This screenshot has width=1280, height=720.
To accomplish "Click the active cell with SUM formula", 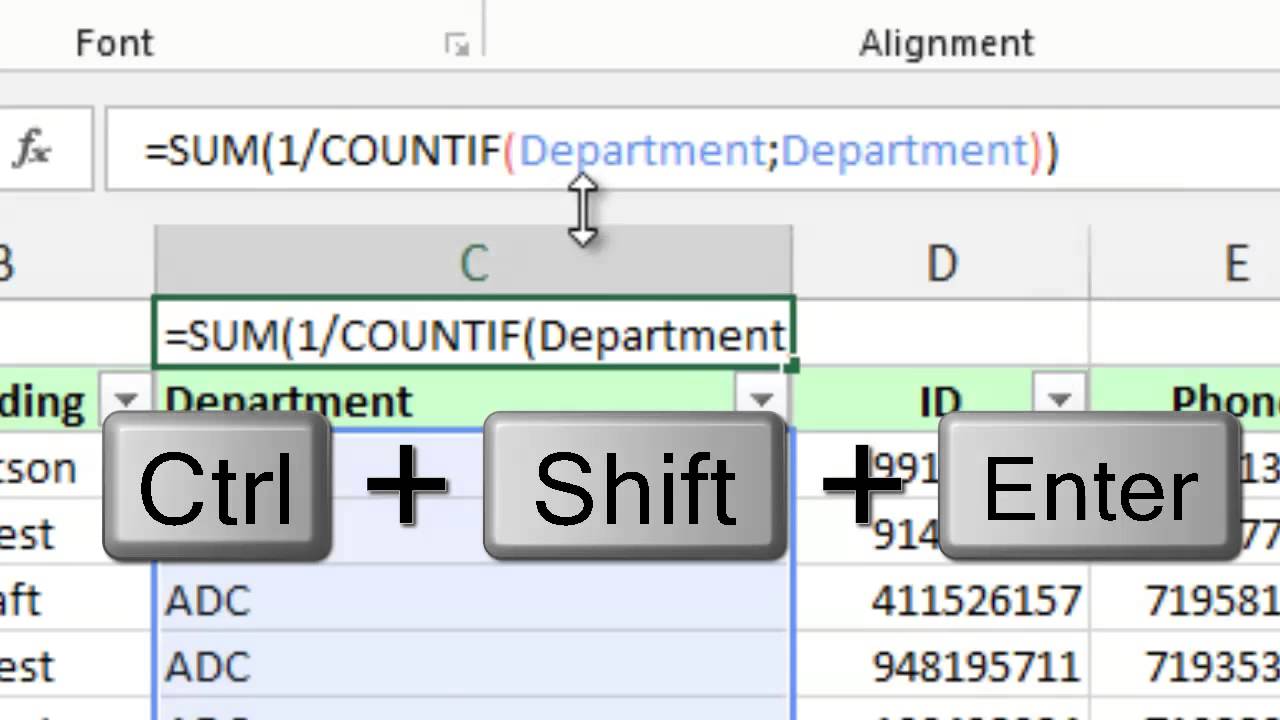I will pyautogui.click(x=474, y=334).
